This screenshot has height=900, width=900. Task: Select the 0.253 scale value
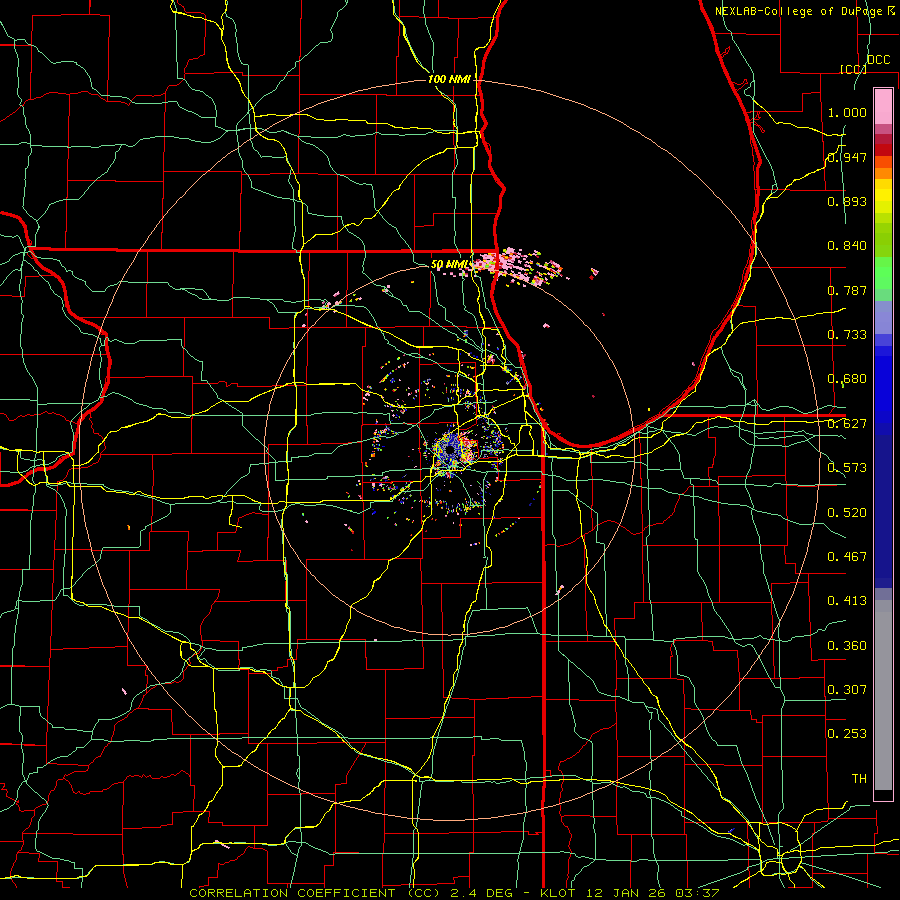click(x=847, y=734)
